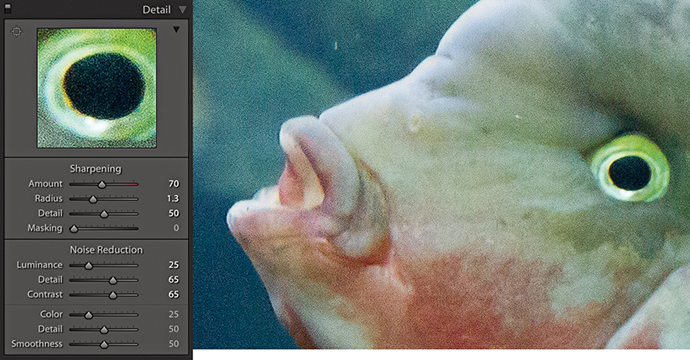This screenshot has width=690, height=360.
Task: Click the Color label
Action: (x=51, y=314)
